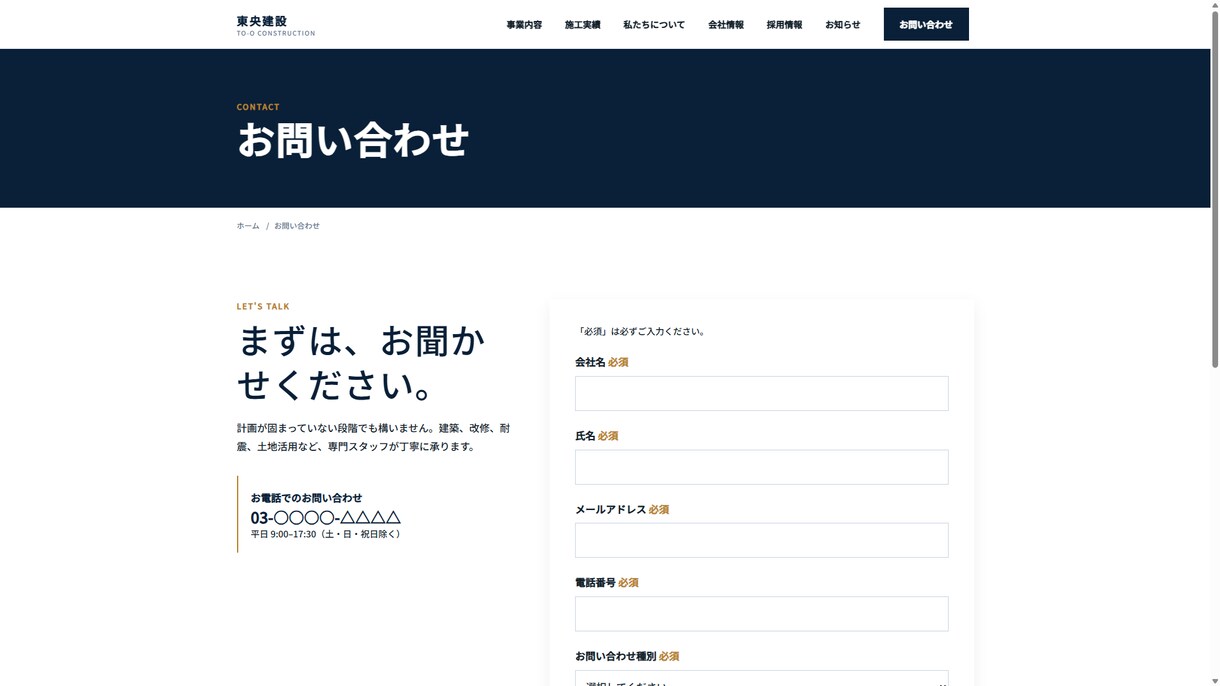Click the scrollbar up arrow
Viewport: 1220px width, 686px height.
tap(1215, 5)
